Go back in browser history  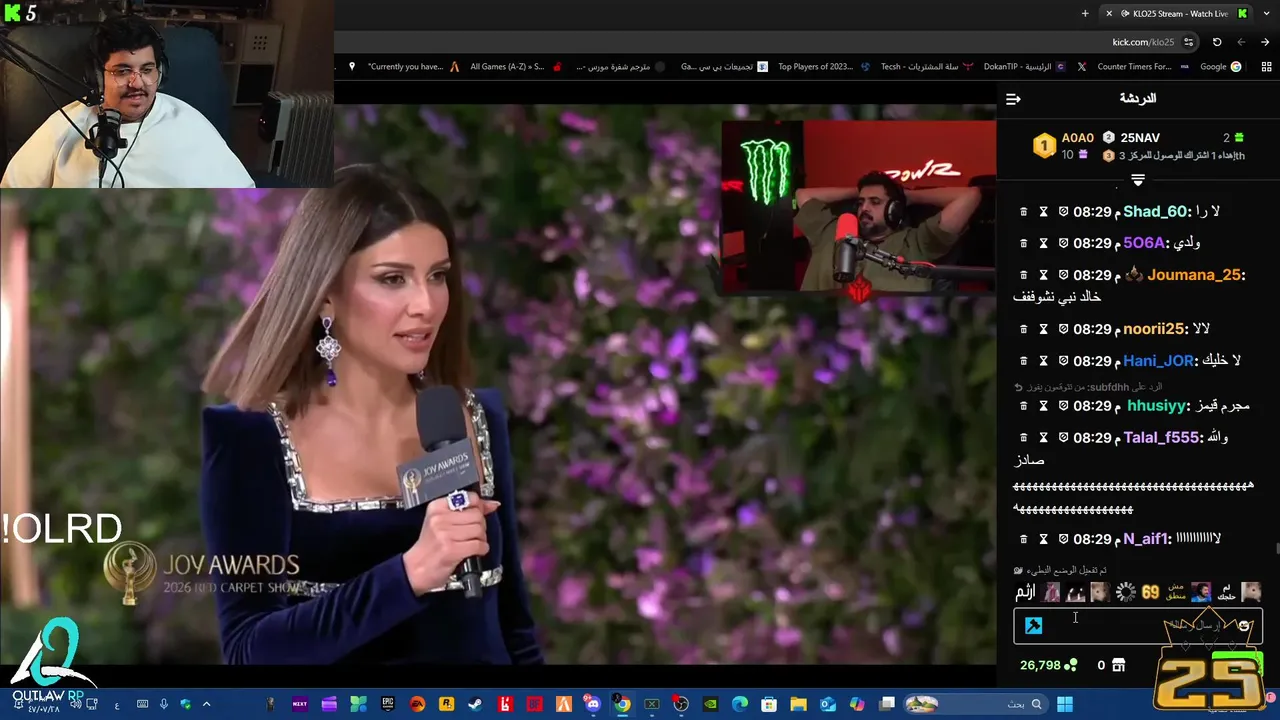pyautogui.click(x=1265, y=42)
